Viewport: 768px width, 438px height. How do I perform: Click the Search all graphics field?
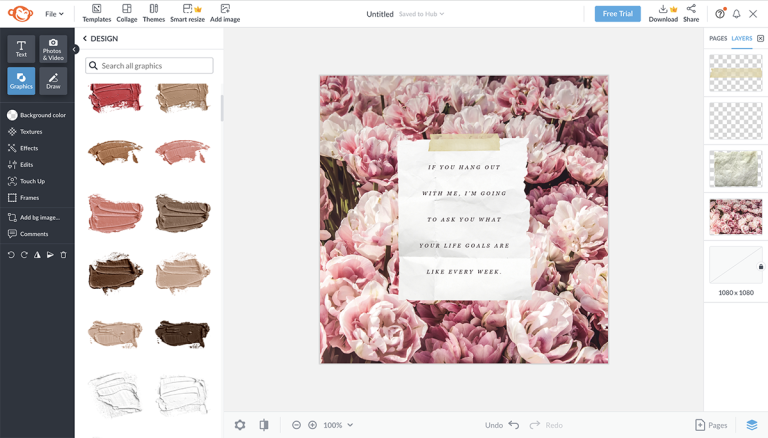(x=150, y=66)
